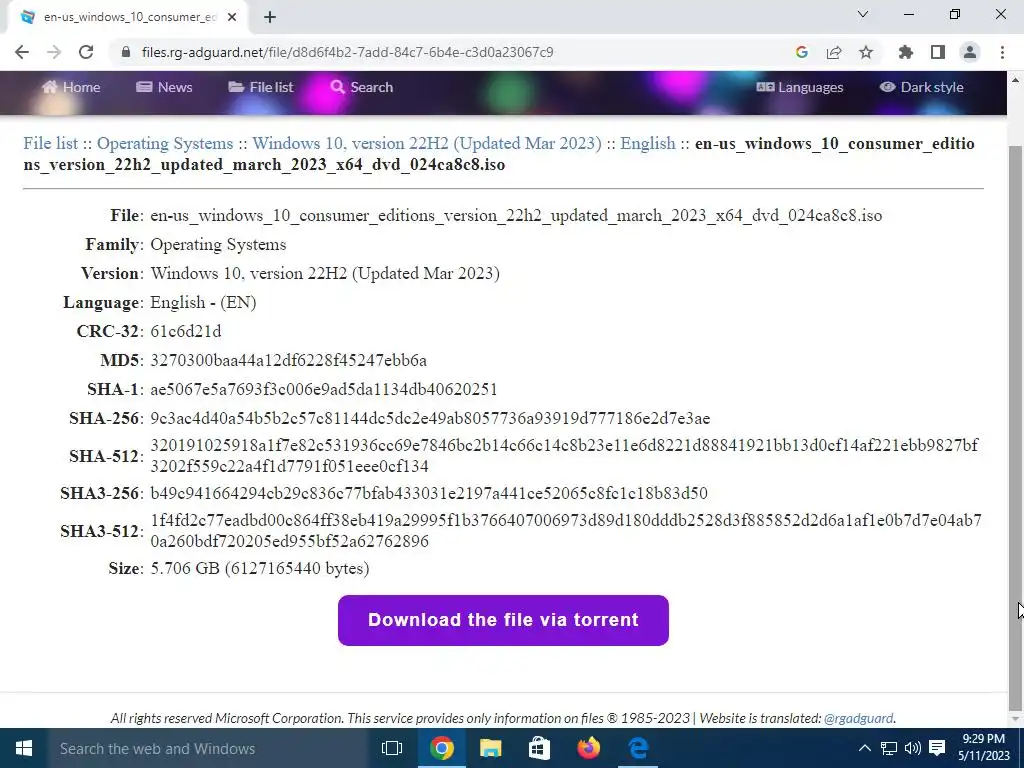Viewport: 1024px width, 768px height.
Task: Click the SHA3-256 hash value
Action: [x=429, y=493]
